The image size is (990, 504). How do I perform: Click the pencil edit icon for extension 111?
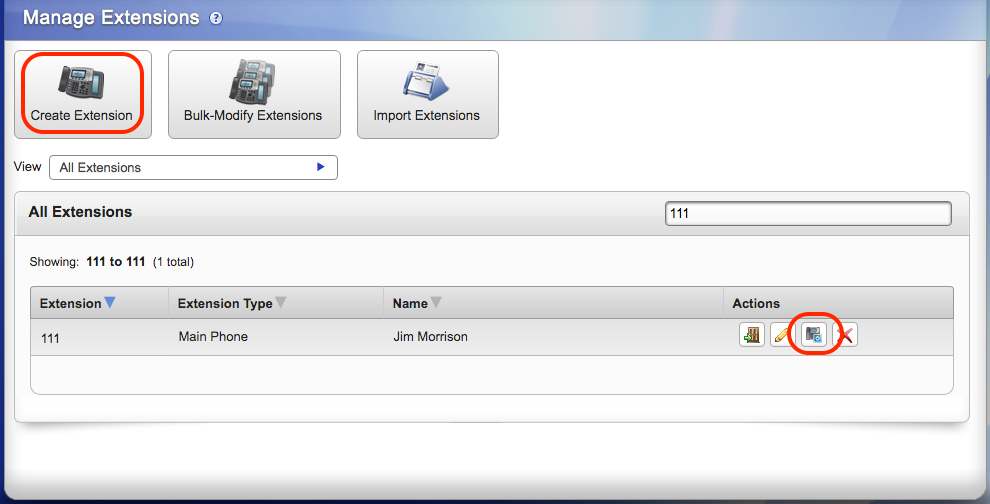click(783, 335)
